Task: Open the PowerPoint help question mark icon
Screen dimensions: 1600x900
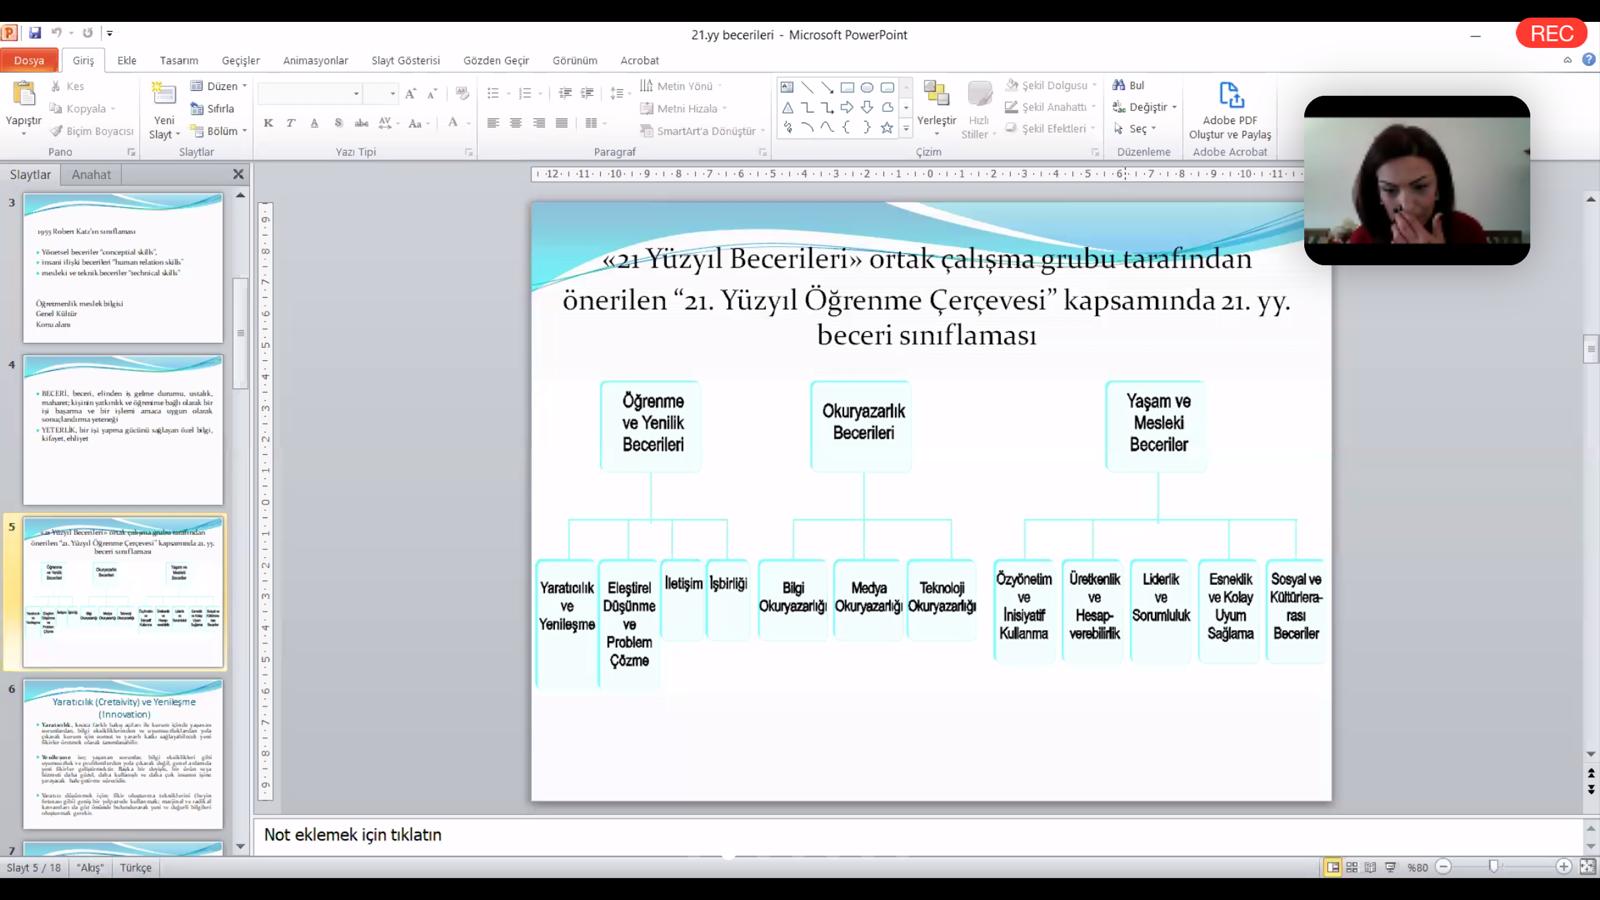Action: pyautogui.click(x=1588, y=60)
